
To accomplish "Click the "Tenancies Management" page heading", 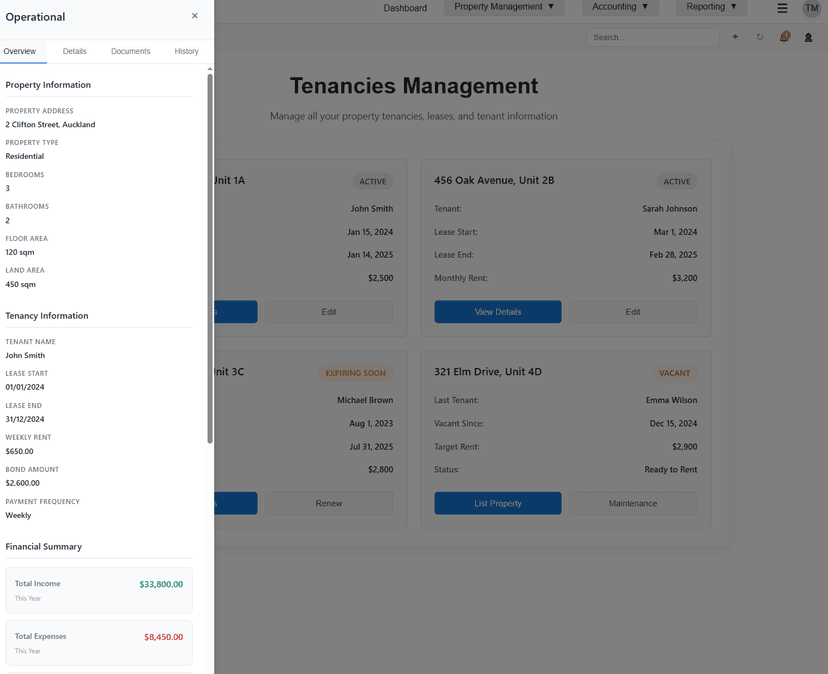I will [x=414, y=86].
